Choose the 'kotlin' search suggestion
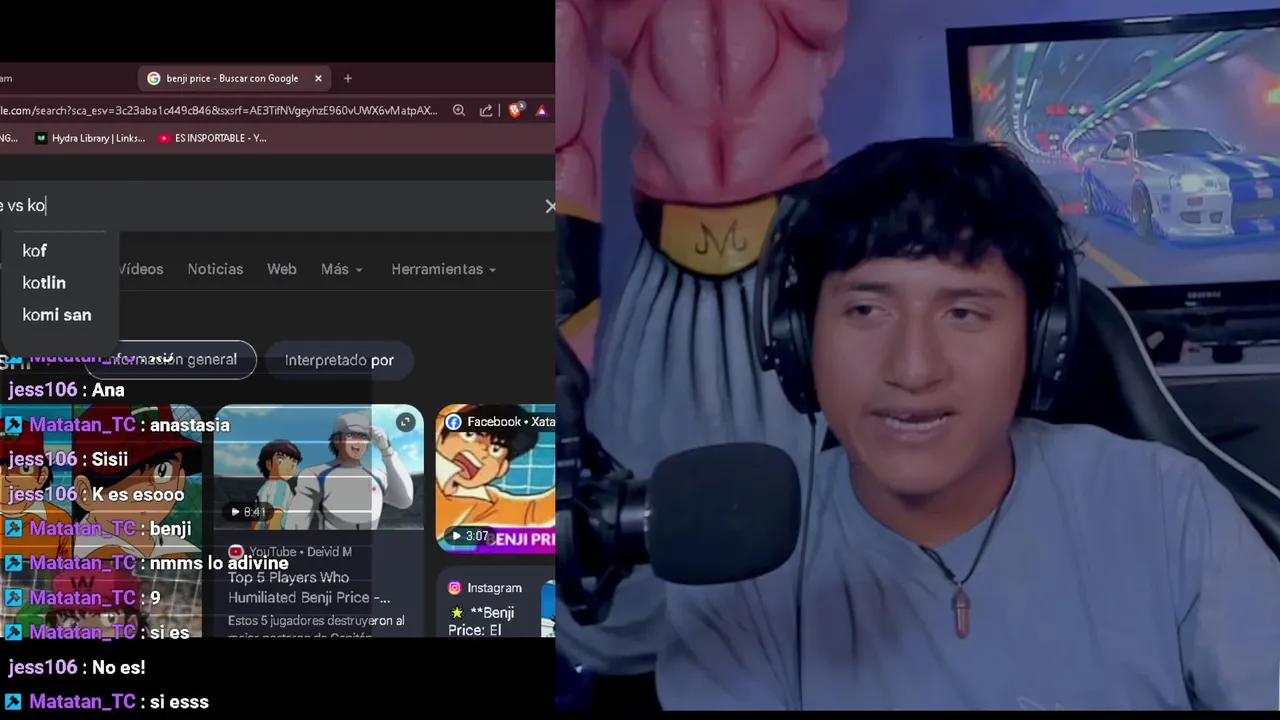The image size is (1280, 720). coord(44,283)
